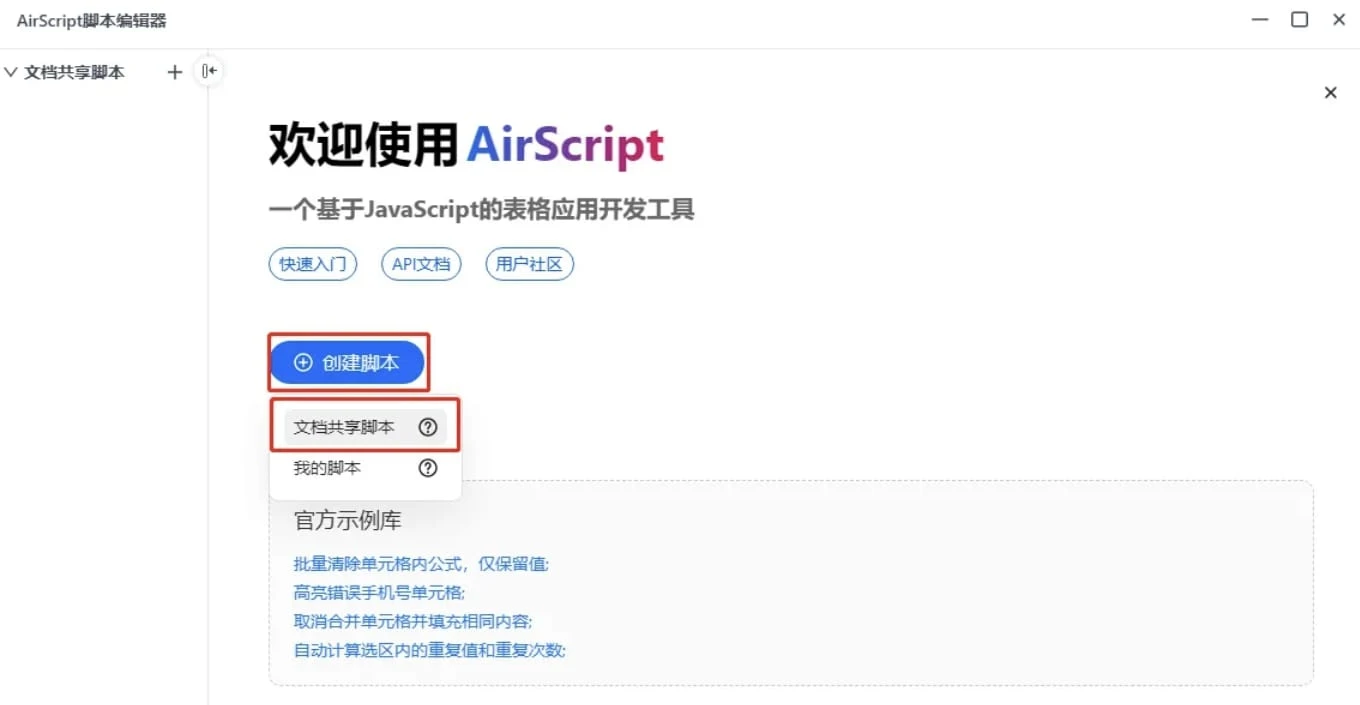Click the minimize window icon

1259,19
